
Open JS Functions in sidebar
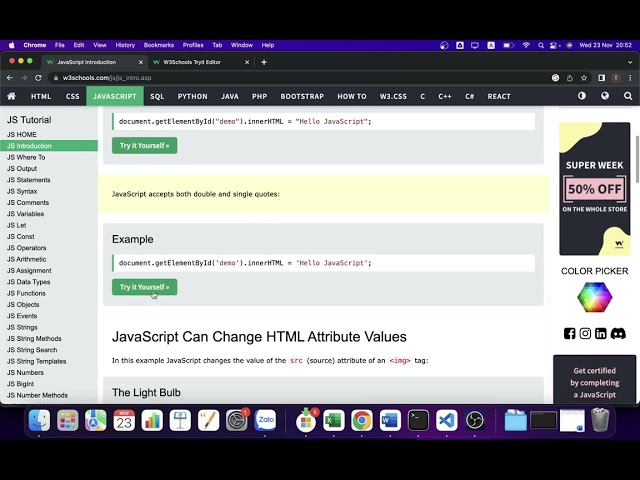(x=49, y=293)
